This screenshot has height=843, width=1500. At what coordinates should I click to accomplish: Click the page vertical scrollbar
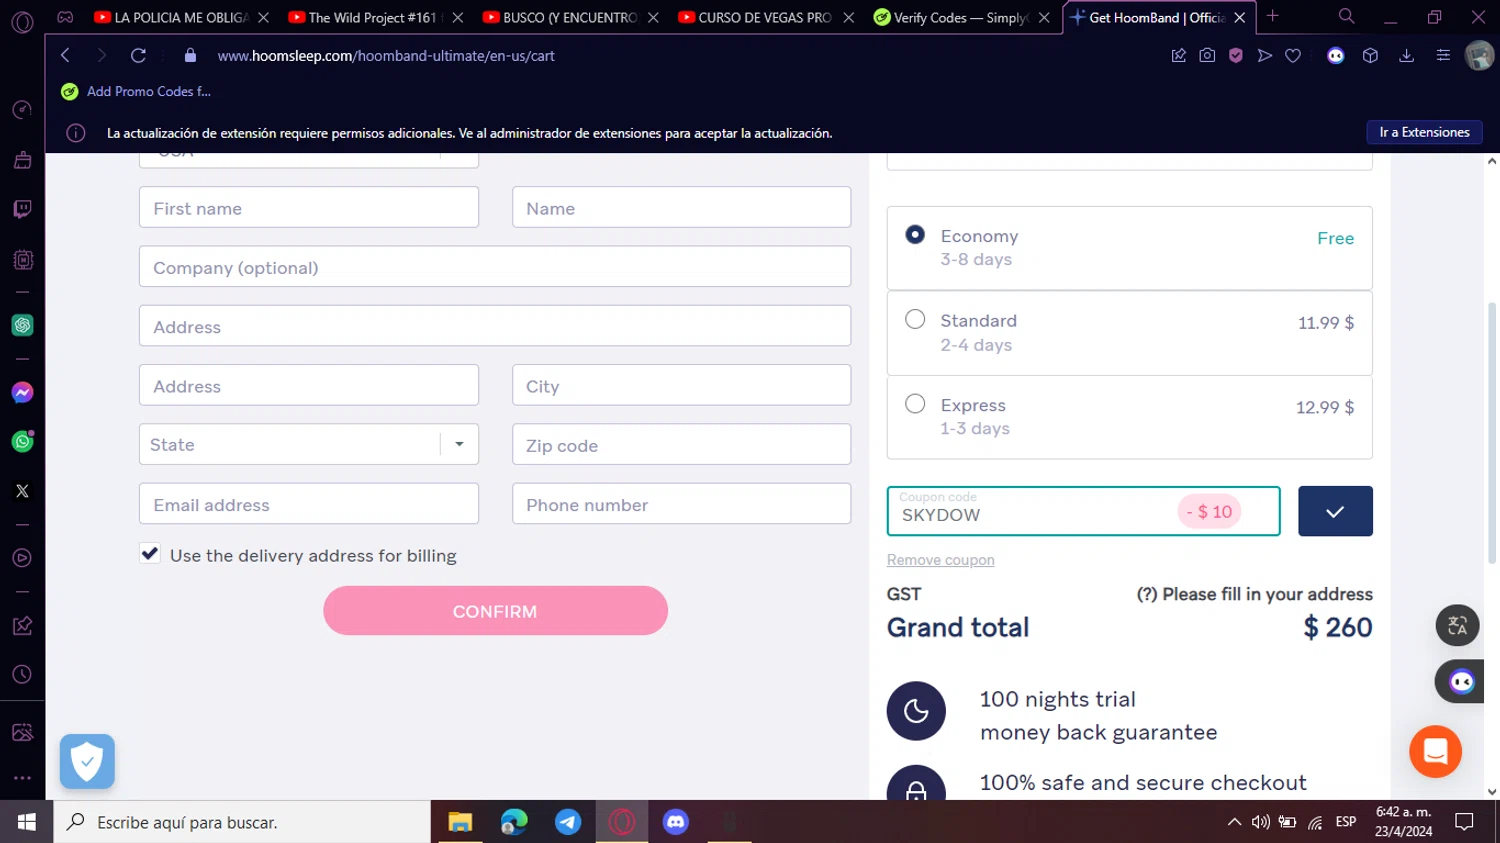1491,432
